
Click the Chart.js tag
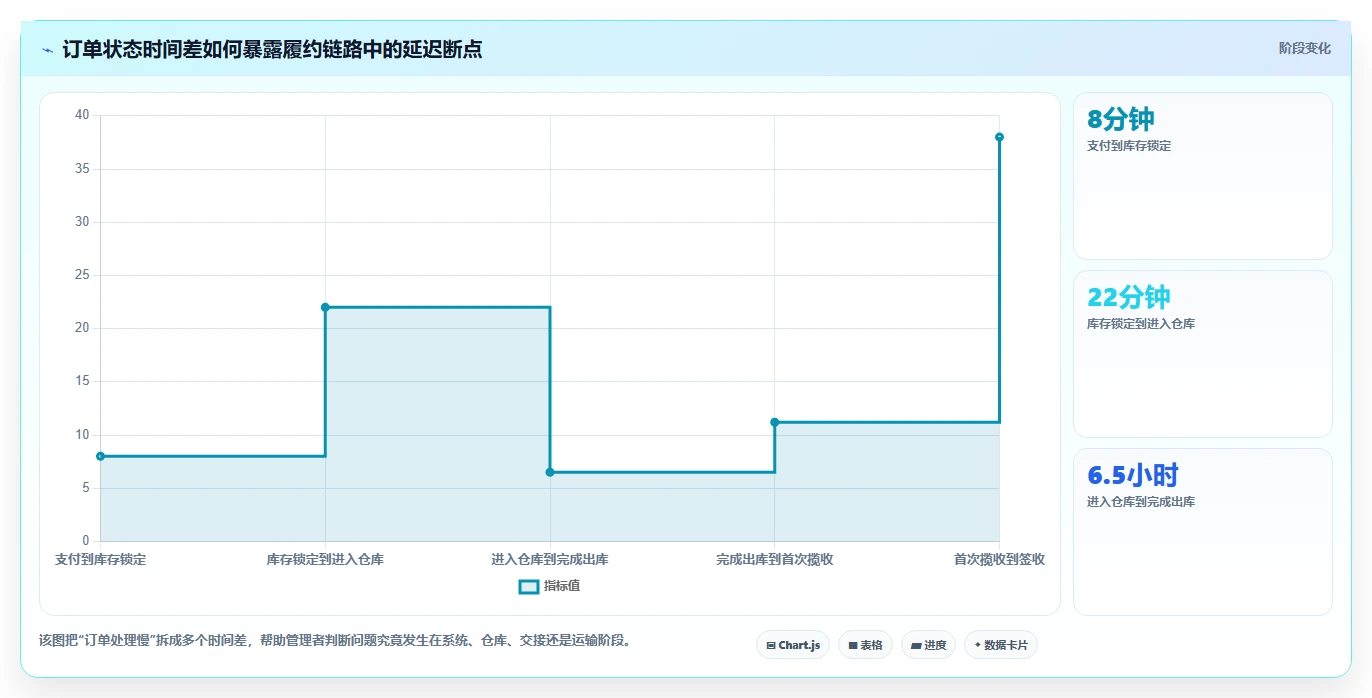pos(793,645)
